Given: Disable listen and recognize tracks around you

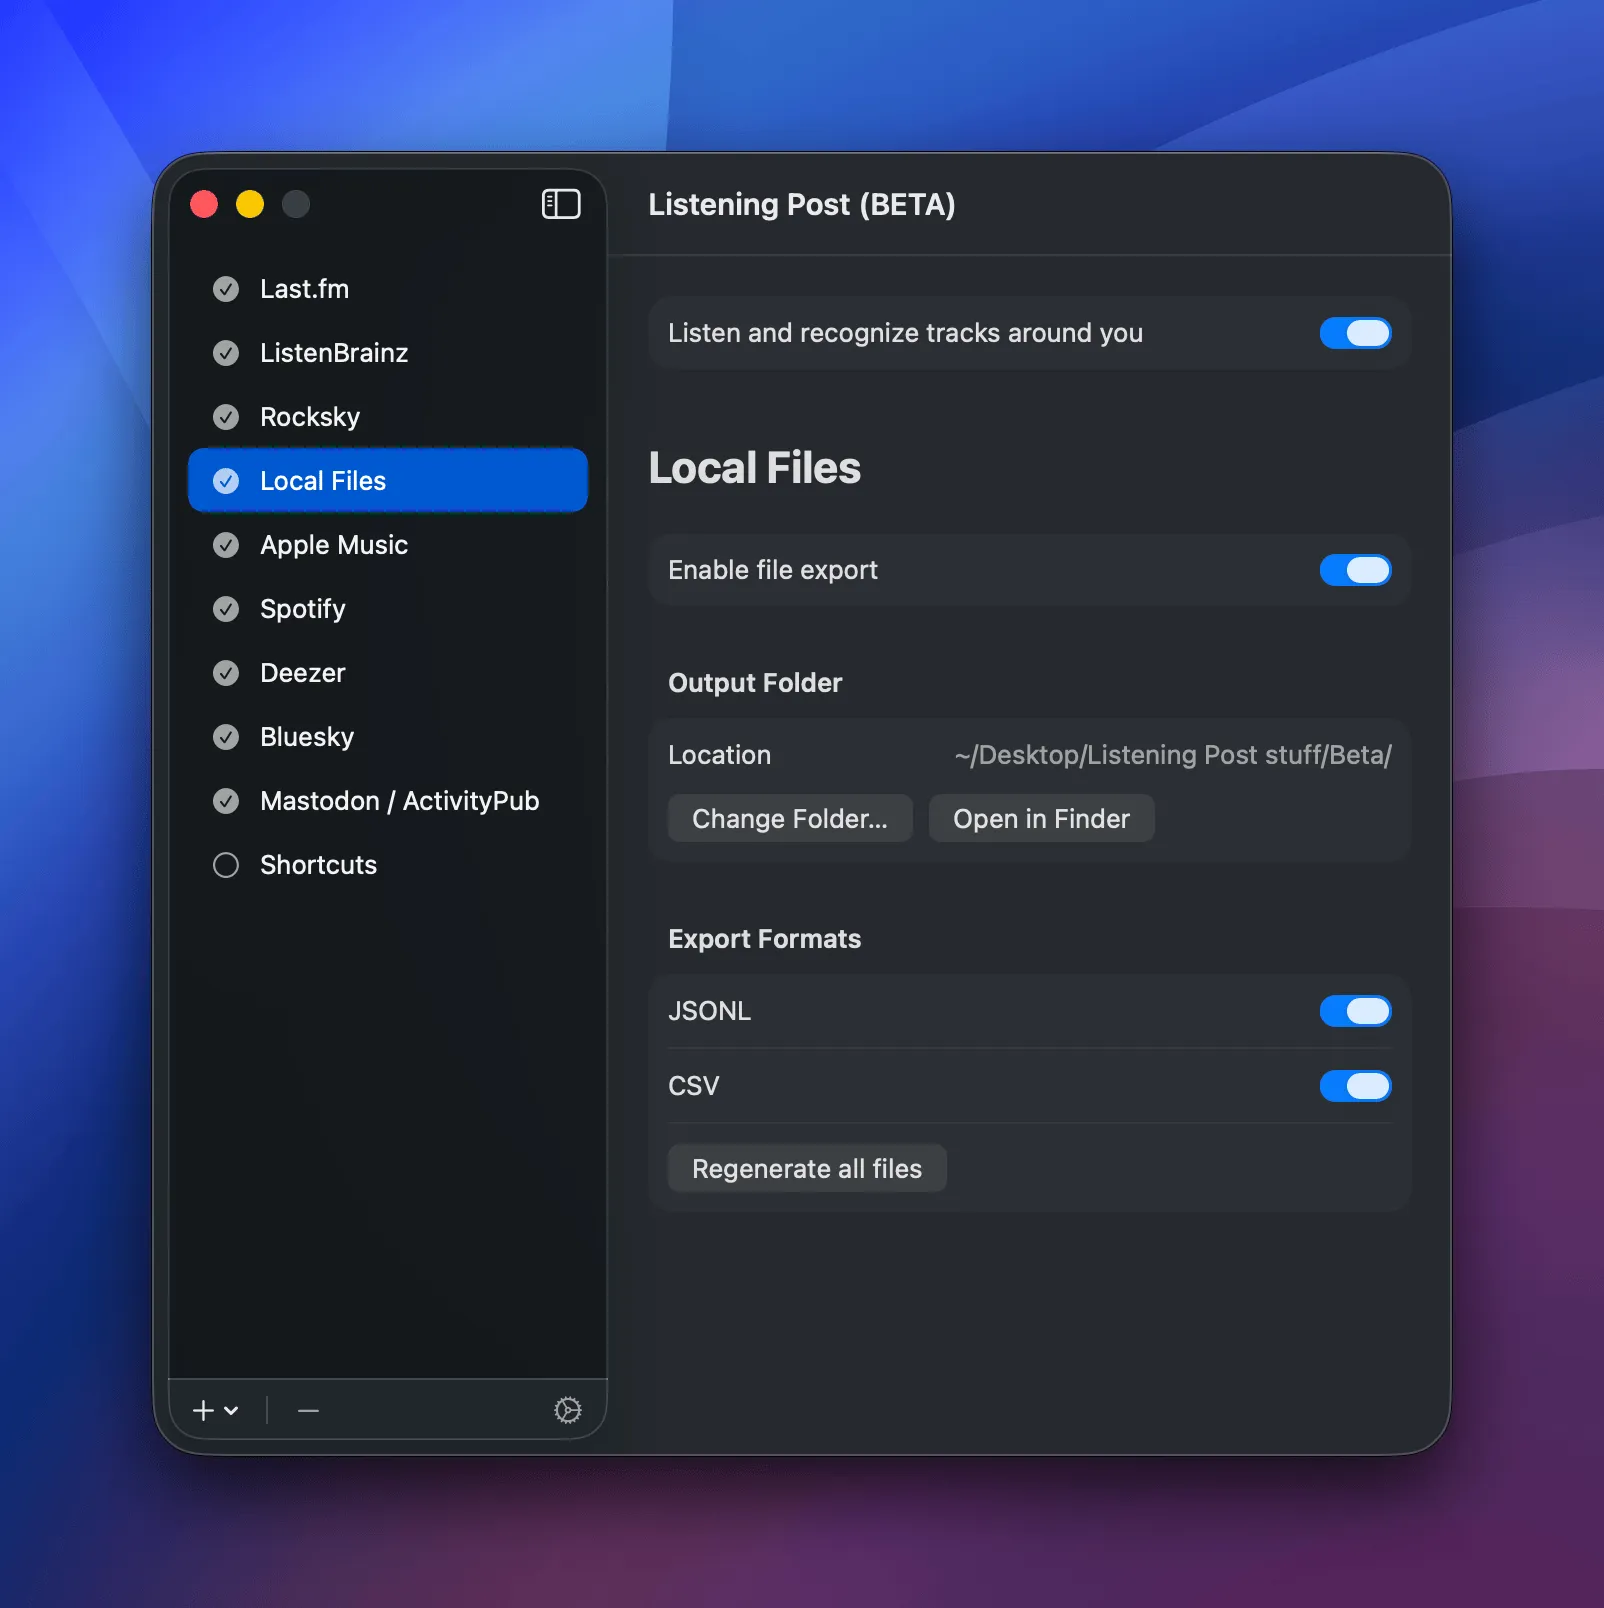Looking at the screenshot, I should (x=1355, y=333).
